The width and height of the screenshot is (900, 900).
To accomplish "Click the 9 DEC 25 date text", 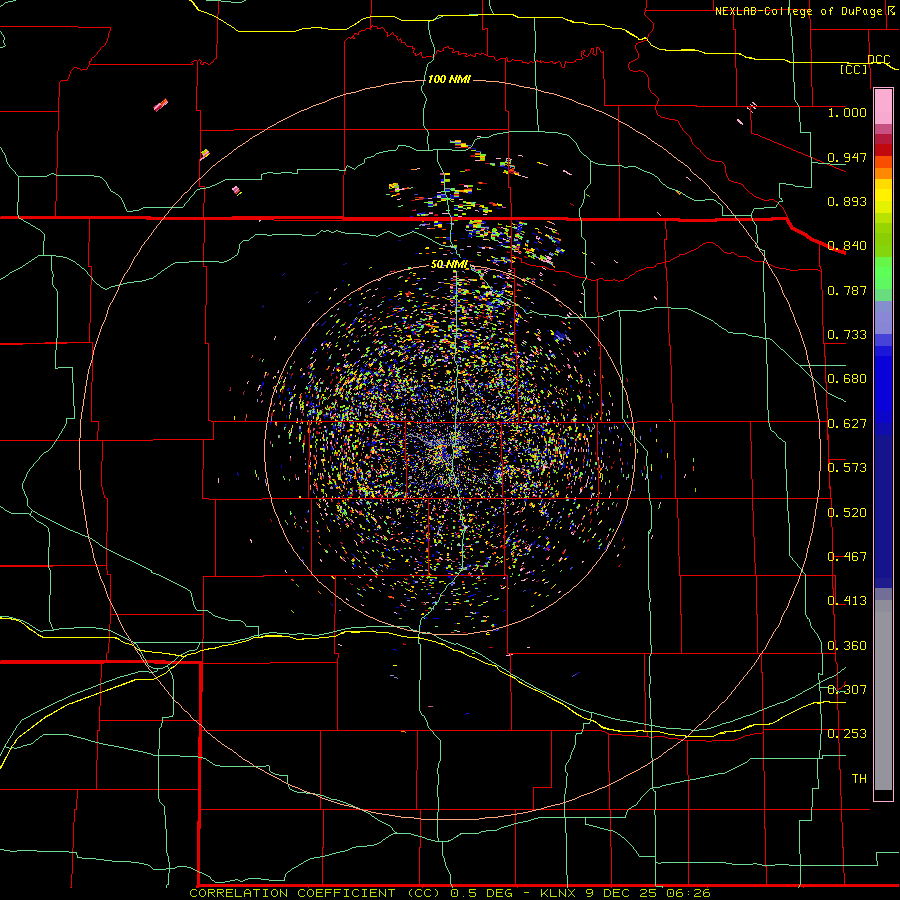I will [x=622, y=893].
